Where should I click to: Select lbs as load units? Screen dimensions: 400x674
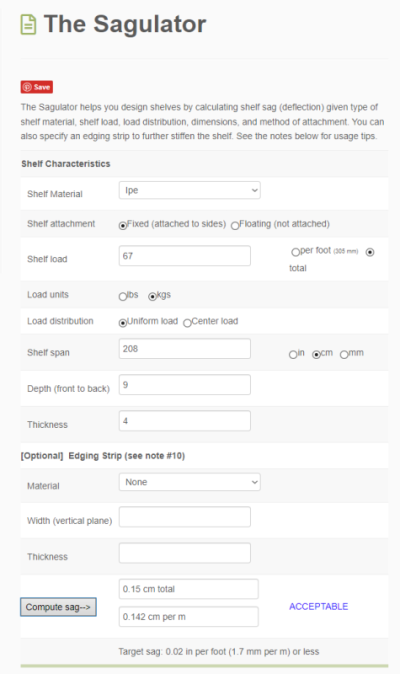point(123,296)
